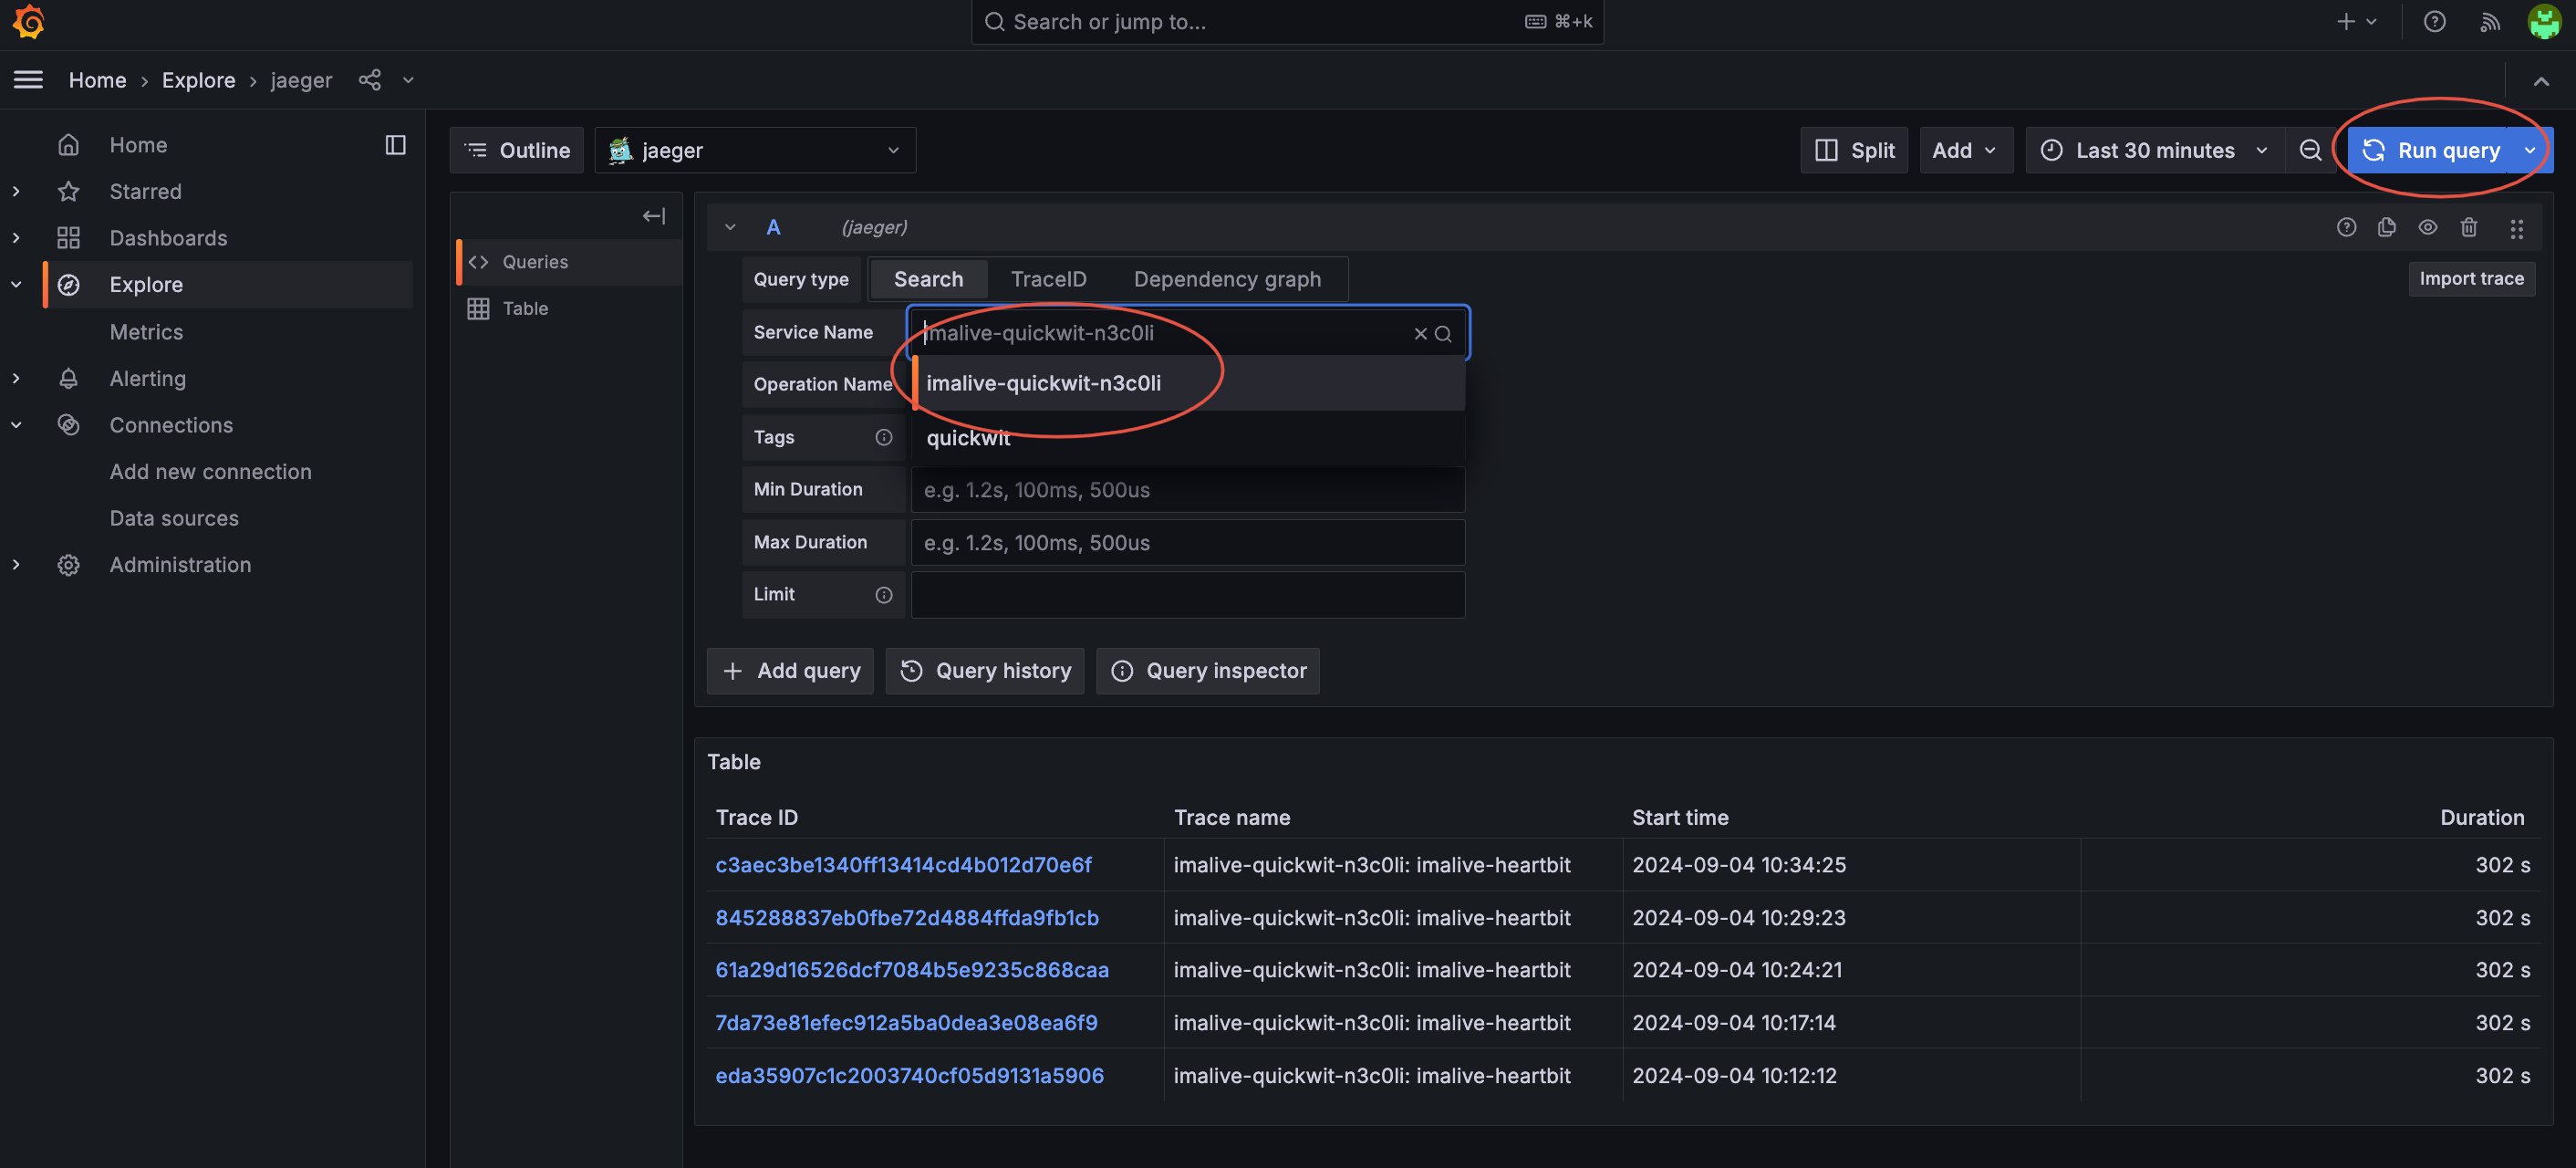Open Starred in the sidebar
The height and width of the screenshot is (1168, 2576).
tap(145, 191)
